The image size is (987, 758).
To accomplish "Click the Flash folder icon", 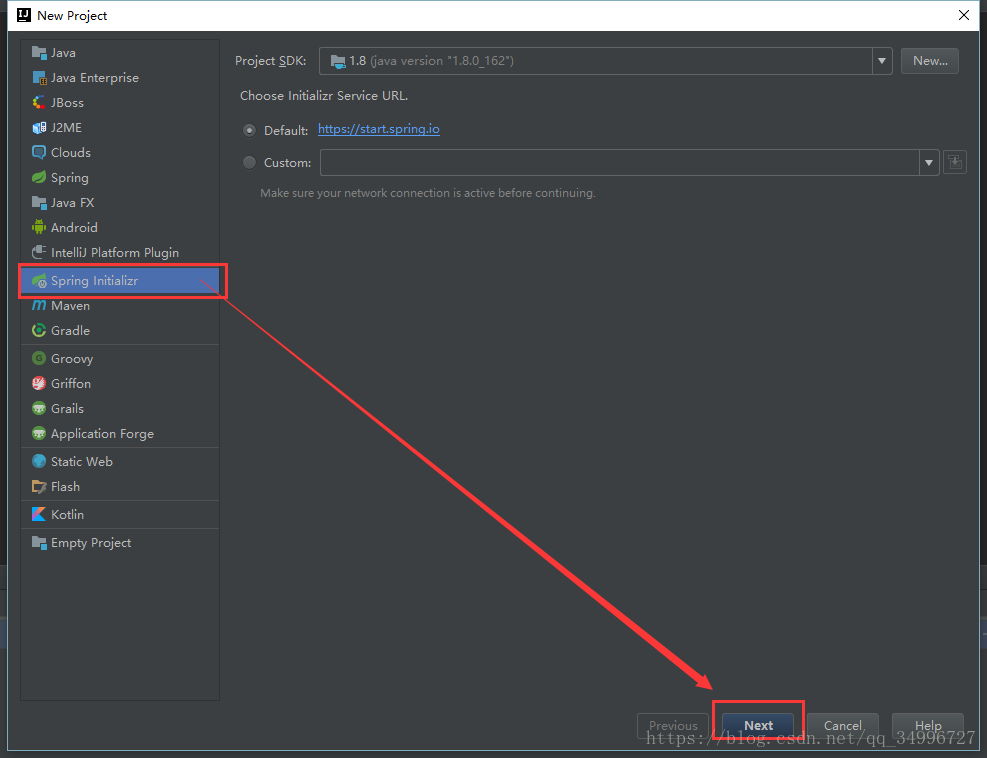I will pos(39,487).
